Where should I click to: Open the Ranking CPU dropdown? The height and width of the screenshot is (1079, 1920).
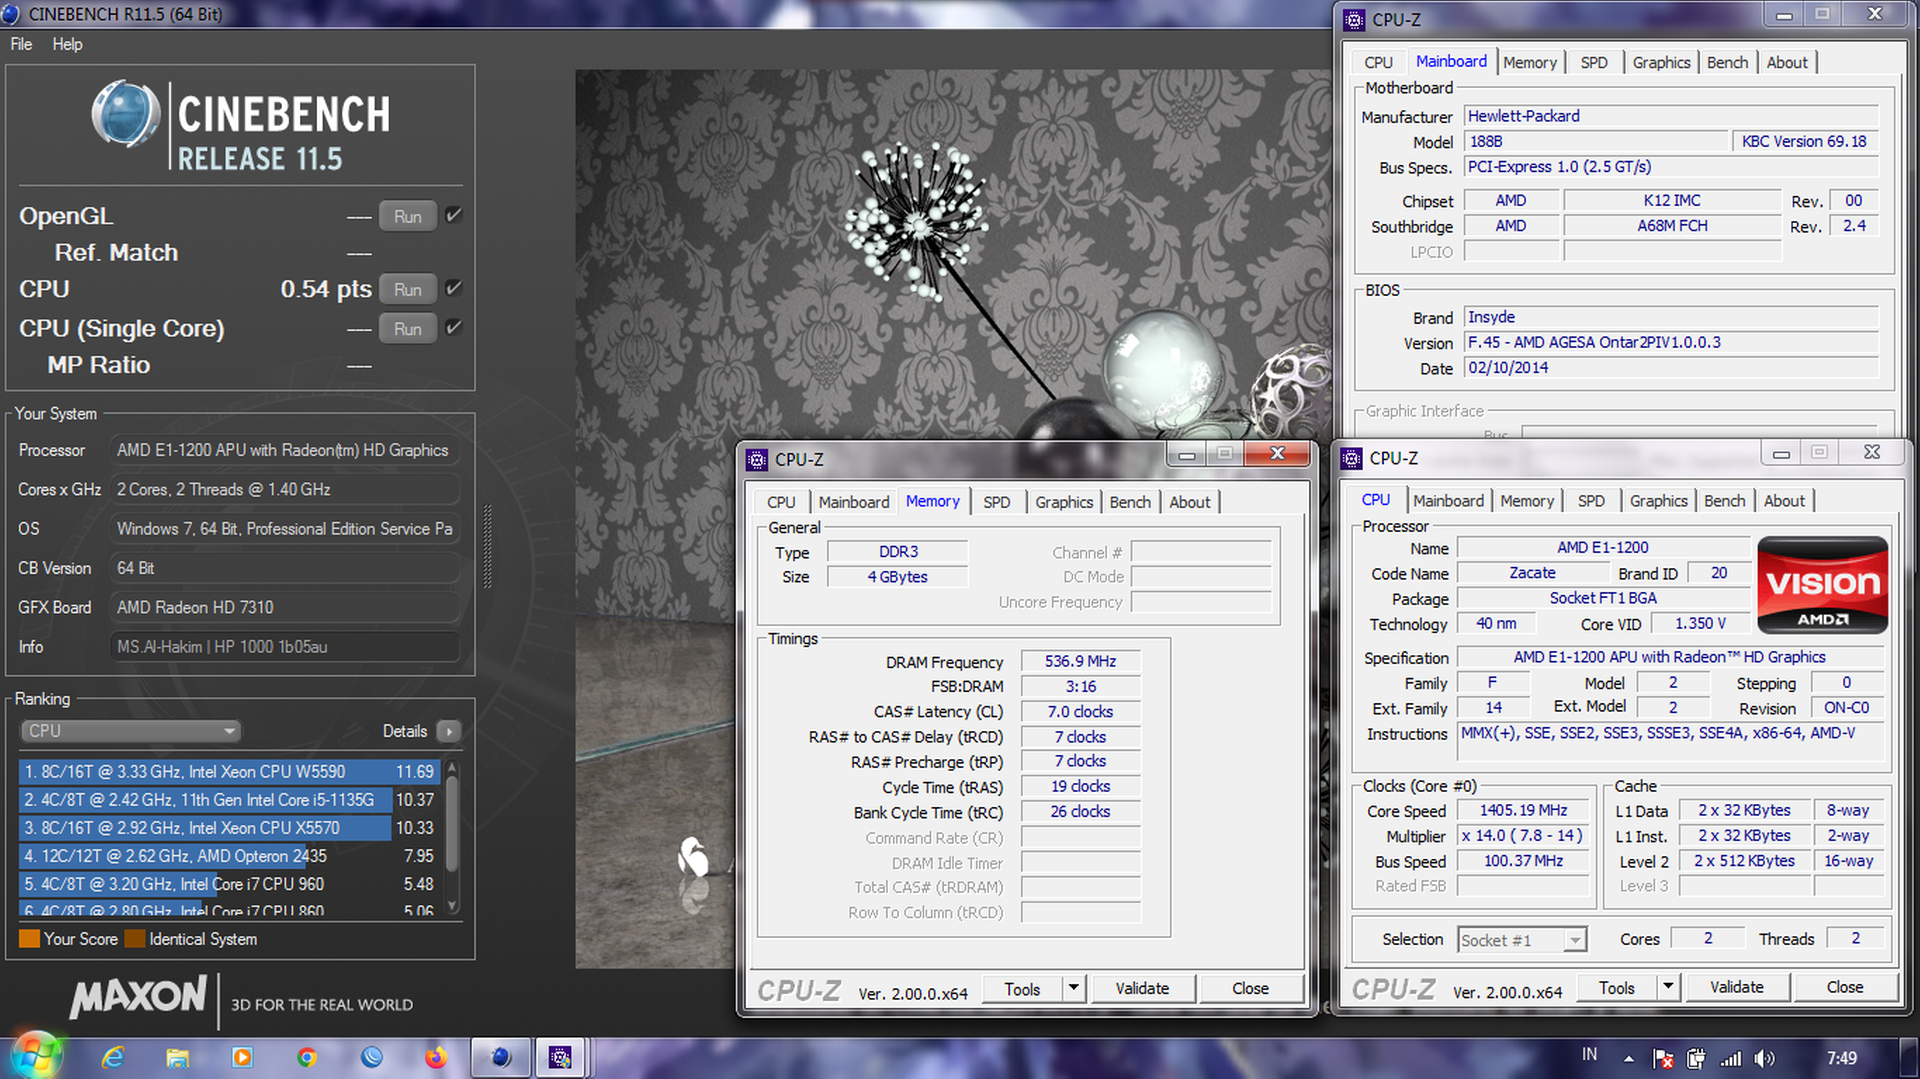click(130, 731)
